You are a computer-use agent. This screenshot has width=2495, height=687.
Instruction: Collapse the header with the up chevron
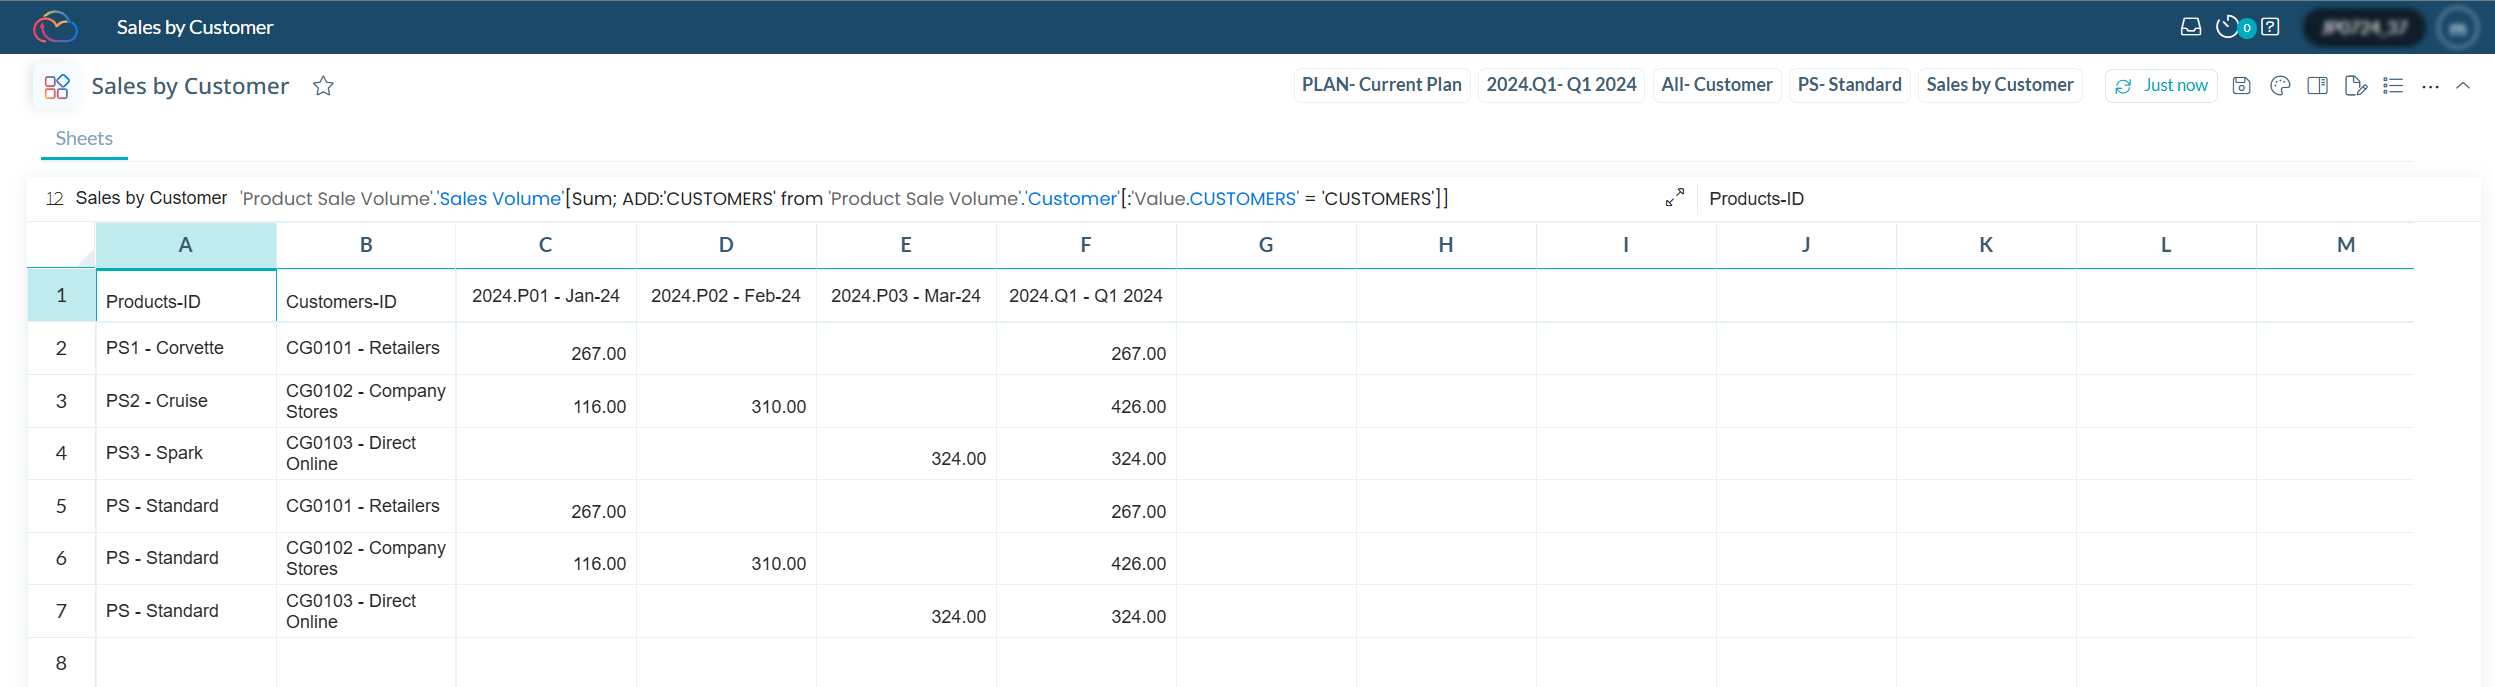2463,86
